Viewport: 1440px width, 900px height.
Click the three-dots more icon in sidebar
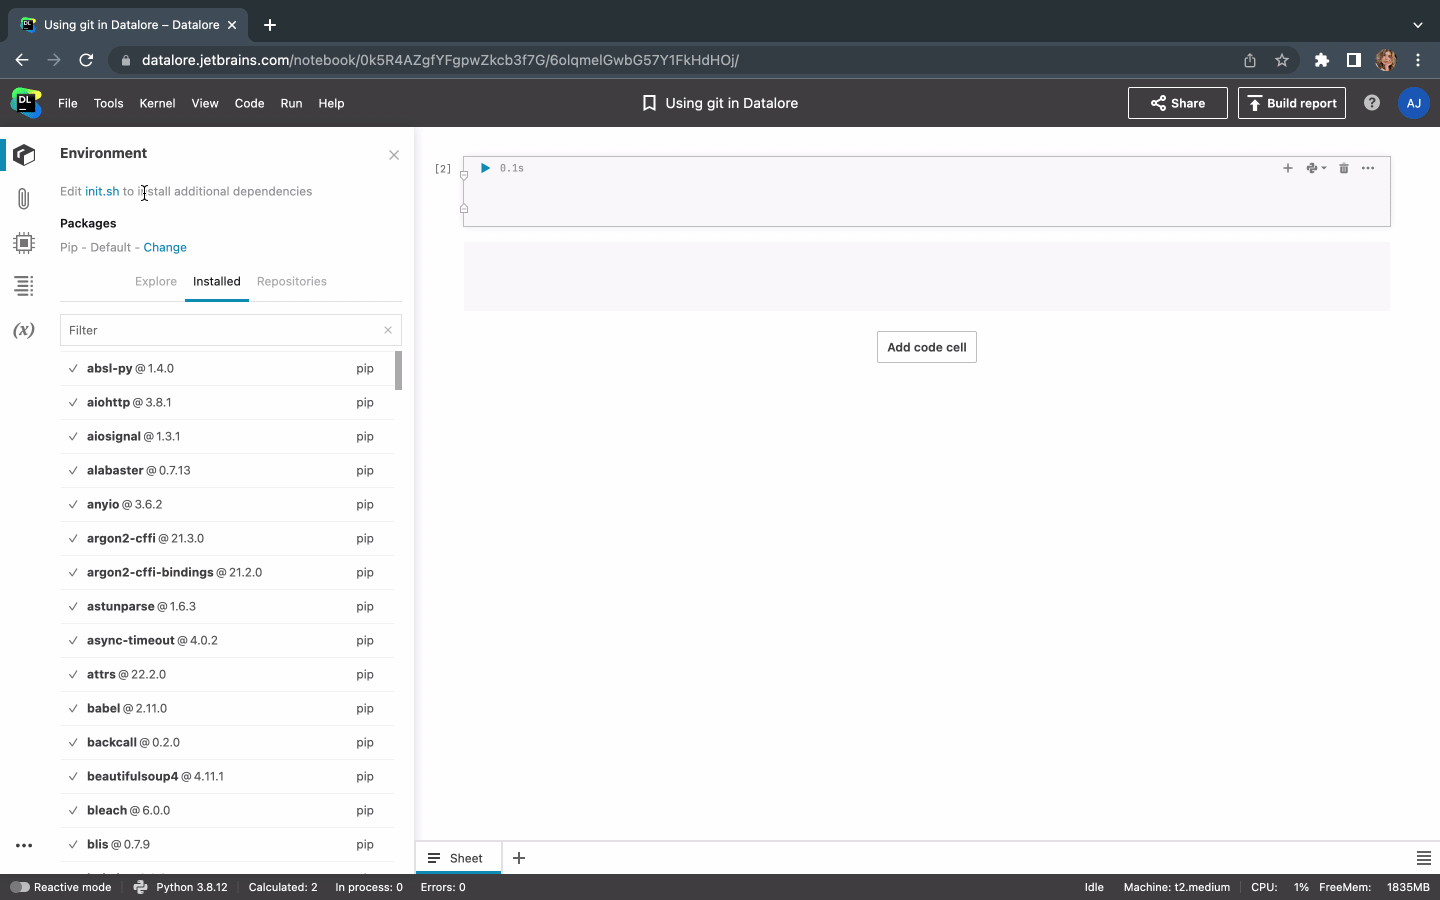pos(24,845)
